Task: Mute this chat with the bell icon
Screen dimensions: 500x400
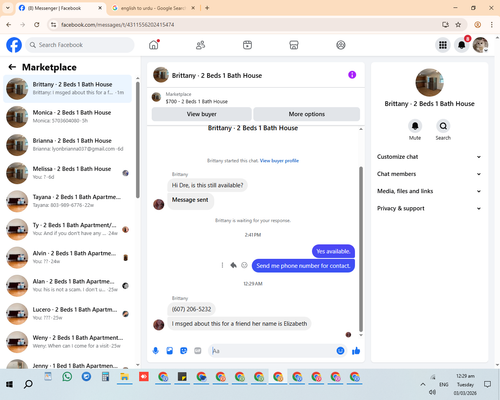Action: coord(415,126)
